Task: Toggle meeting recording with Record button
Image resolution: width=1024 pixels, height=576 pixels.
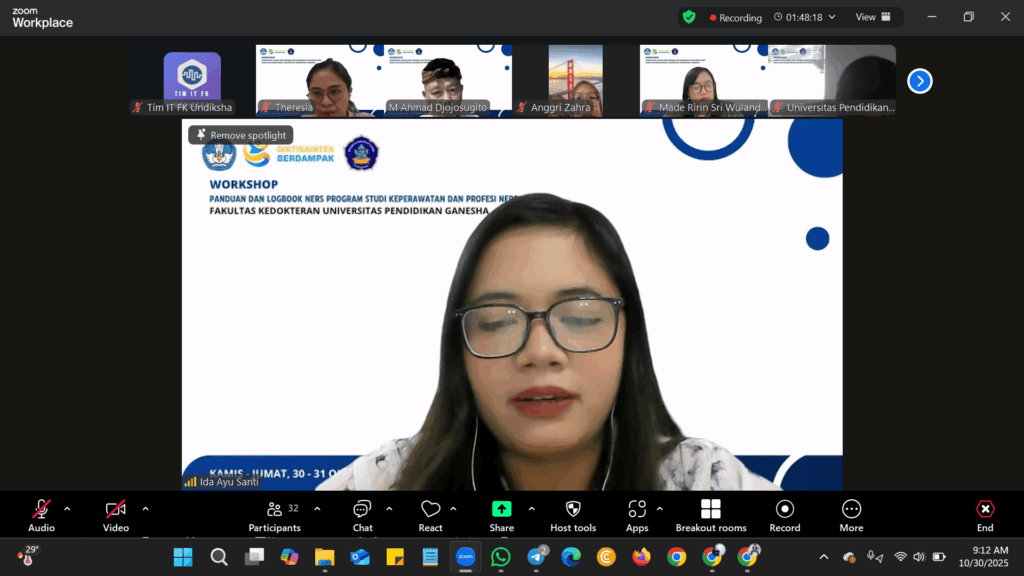Action: (x=784, y=510)
